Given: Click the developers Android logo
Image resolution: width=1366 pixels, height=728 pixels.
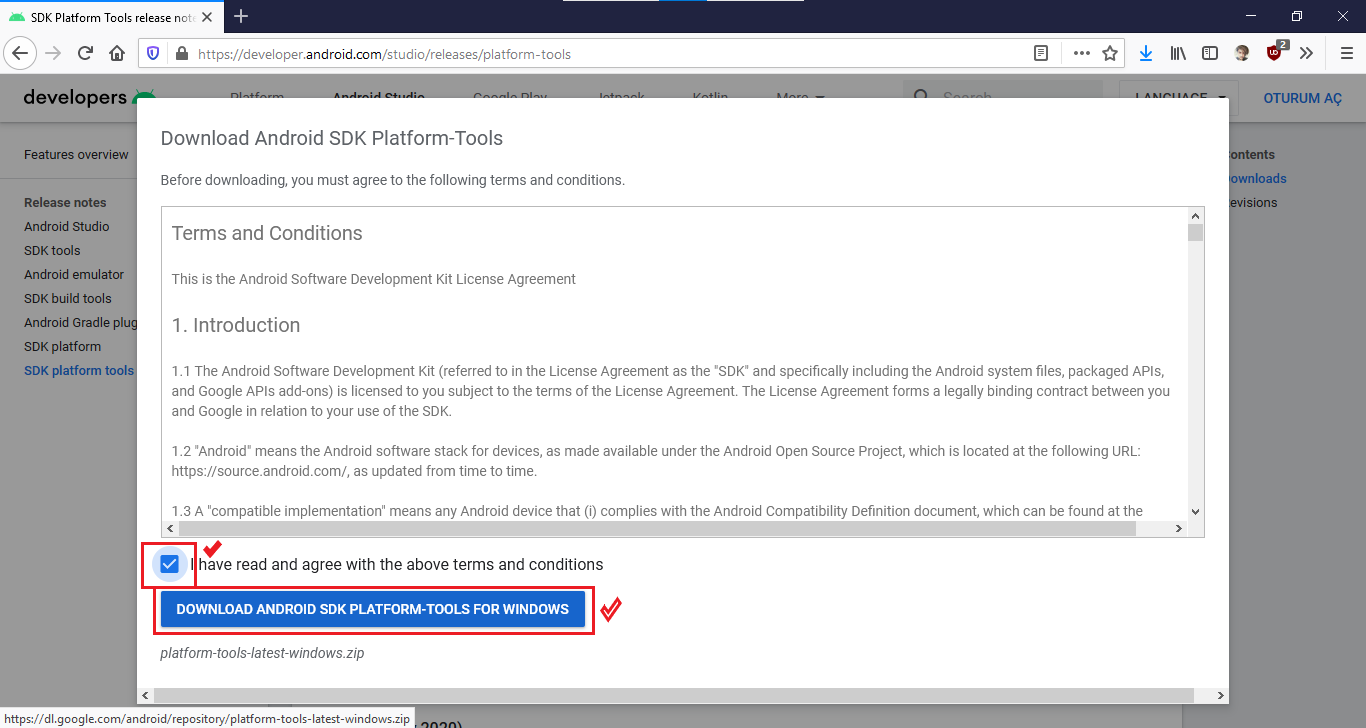Looking at the screenshot, I should 90,97.
